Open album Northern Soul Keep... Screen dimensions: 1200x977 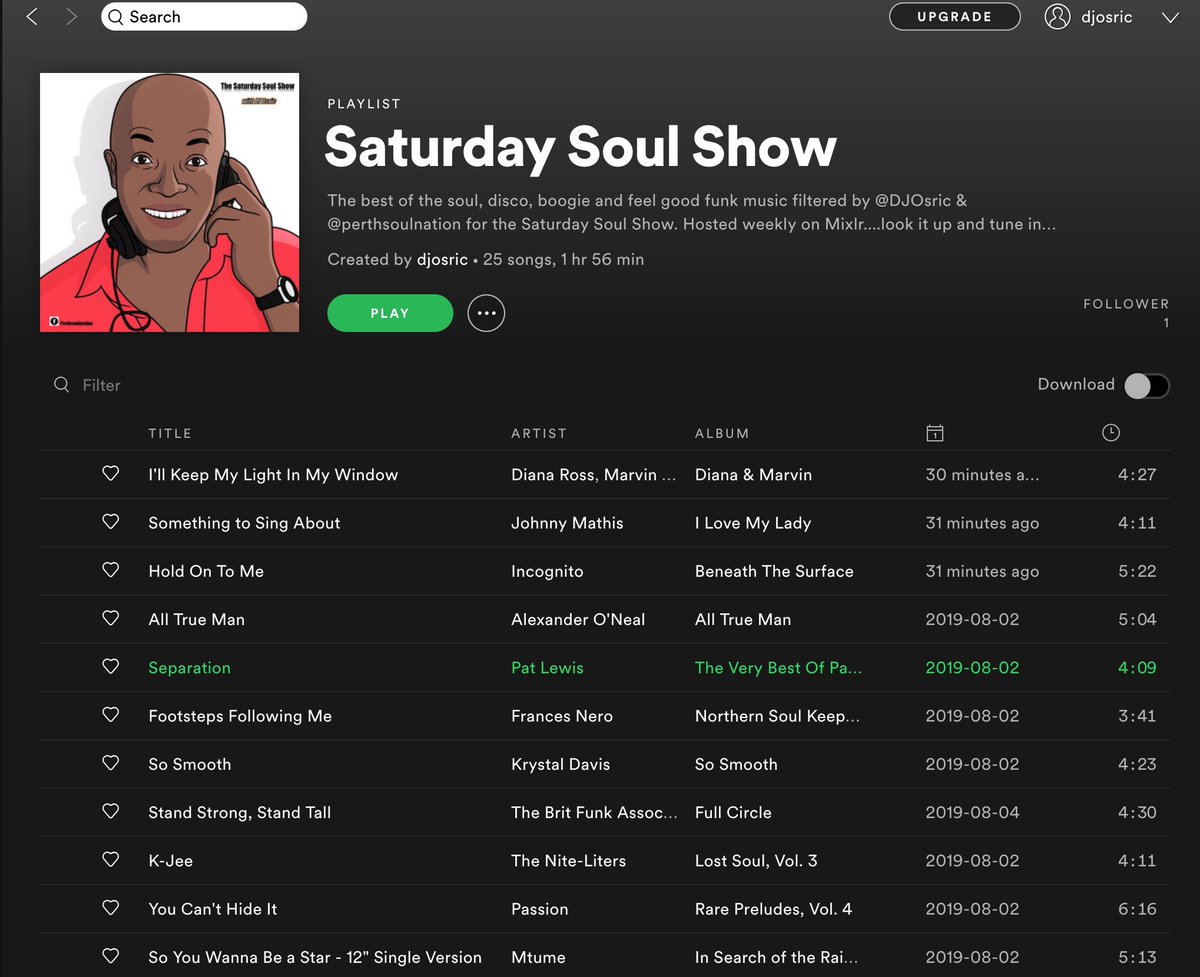pos(777,716)
